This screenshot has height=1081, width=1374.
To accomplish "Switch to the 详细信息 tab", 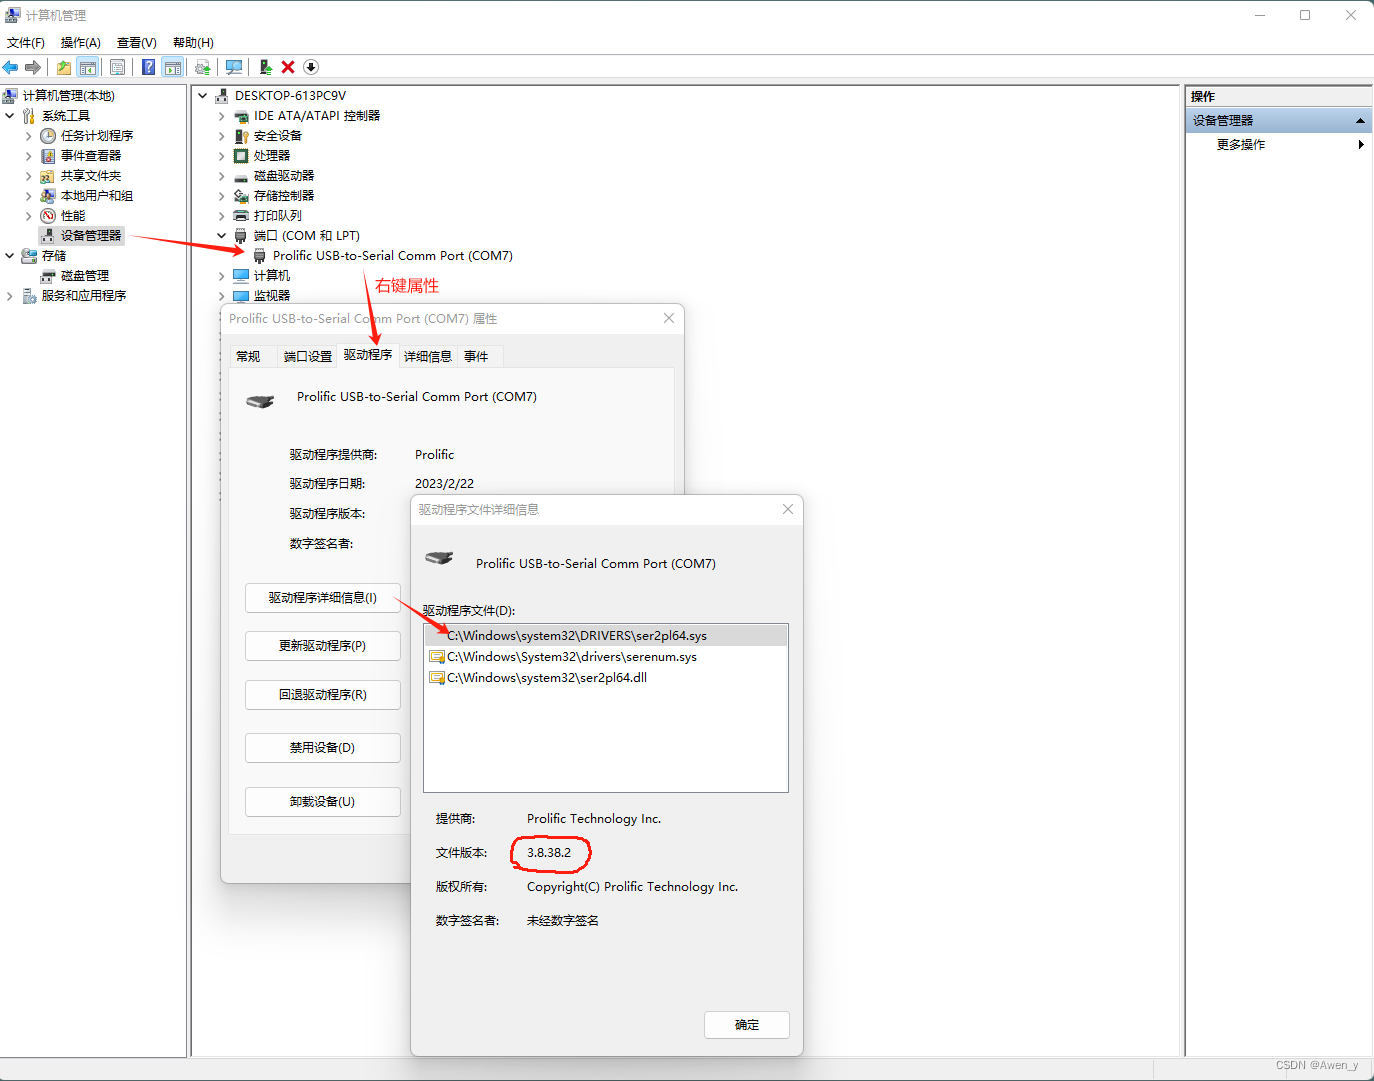I will pos(427,355).
